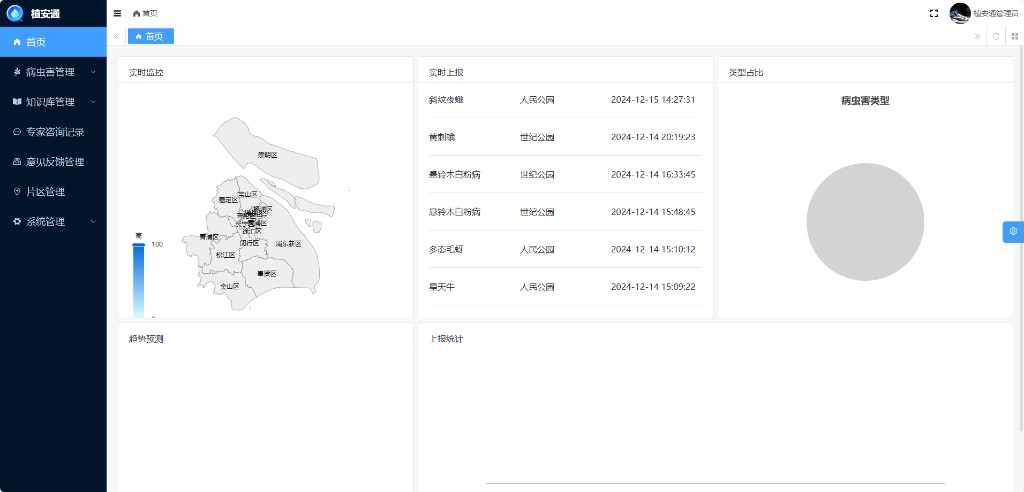This screenshot has width=1024, height=492.
Task: Click the 专家咨询记录 chat icon
Action: coord(17,132)
